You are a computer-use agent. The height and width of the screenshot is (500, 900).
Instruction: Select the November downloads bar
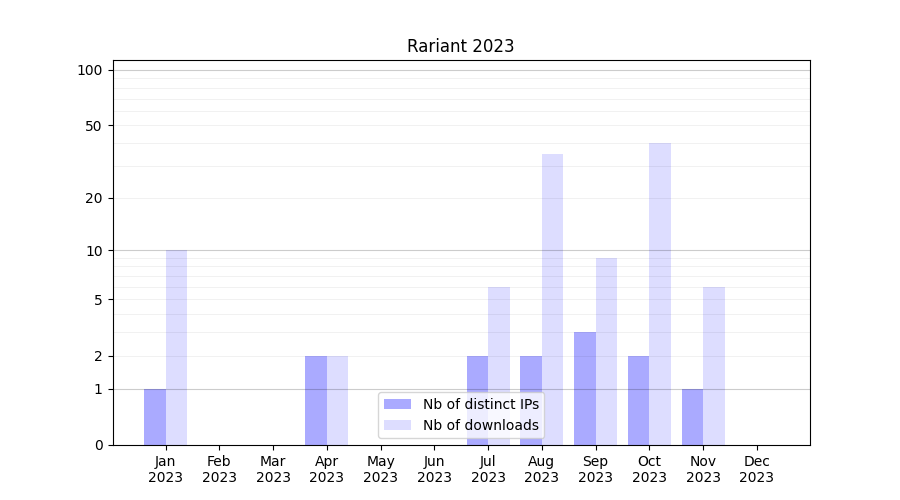[714, 365]
